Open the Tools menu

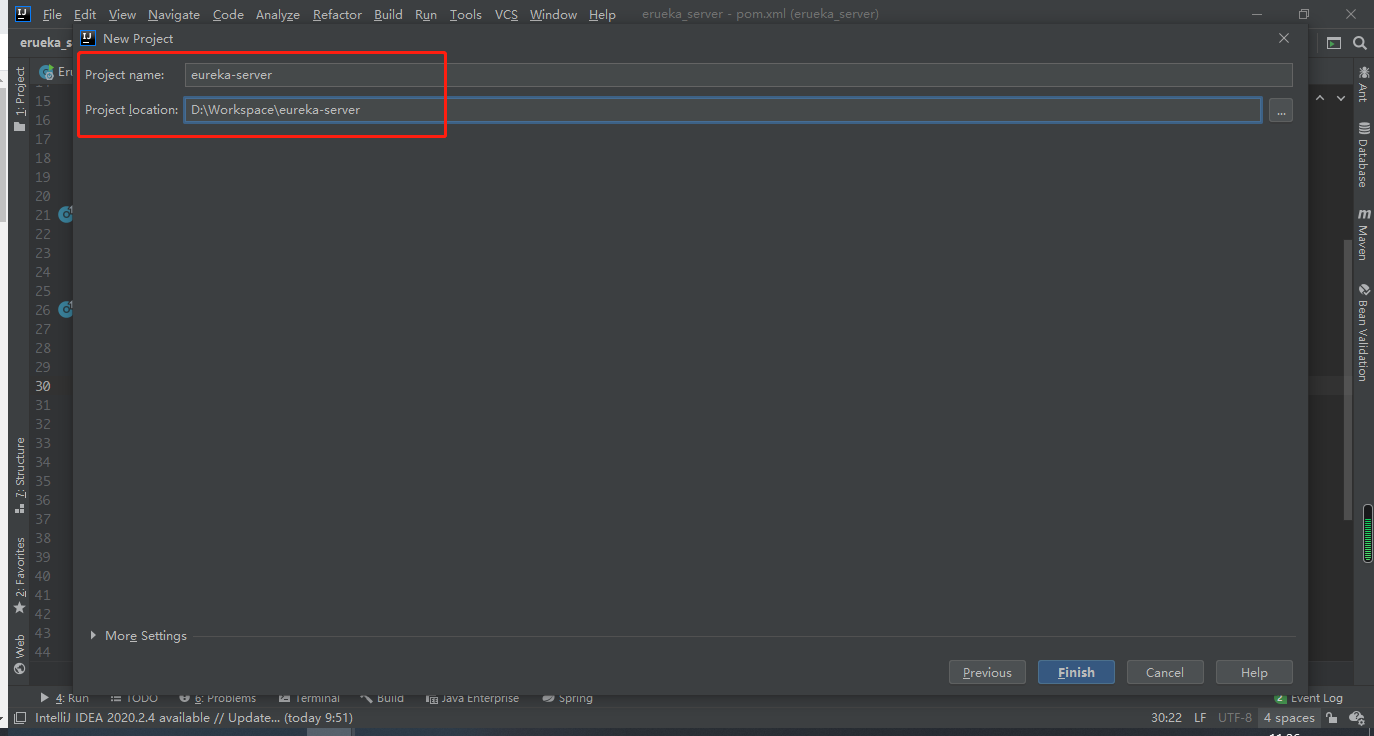coord(465,14)
